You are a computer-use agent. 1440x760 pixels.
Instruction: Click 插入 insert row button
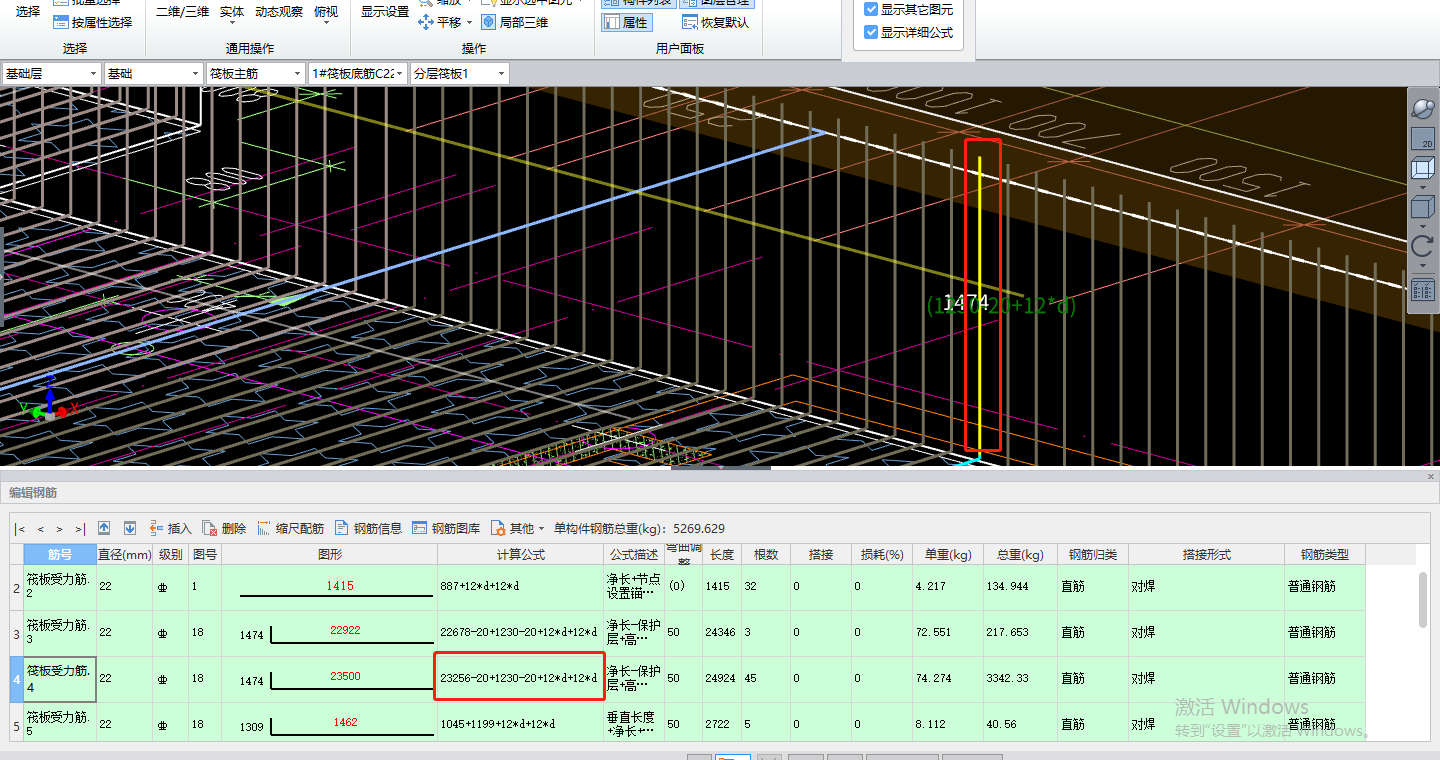coord(170,528)
